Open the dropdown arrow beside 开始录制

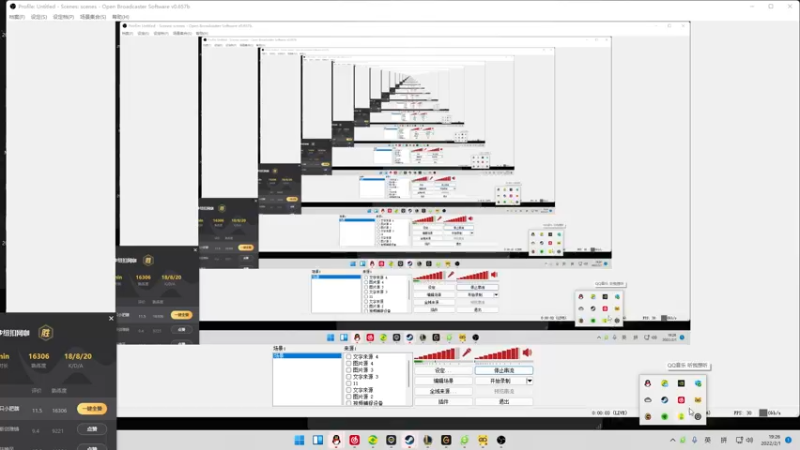pyautogui.click(x=530, y=381)
